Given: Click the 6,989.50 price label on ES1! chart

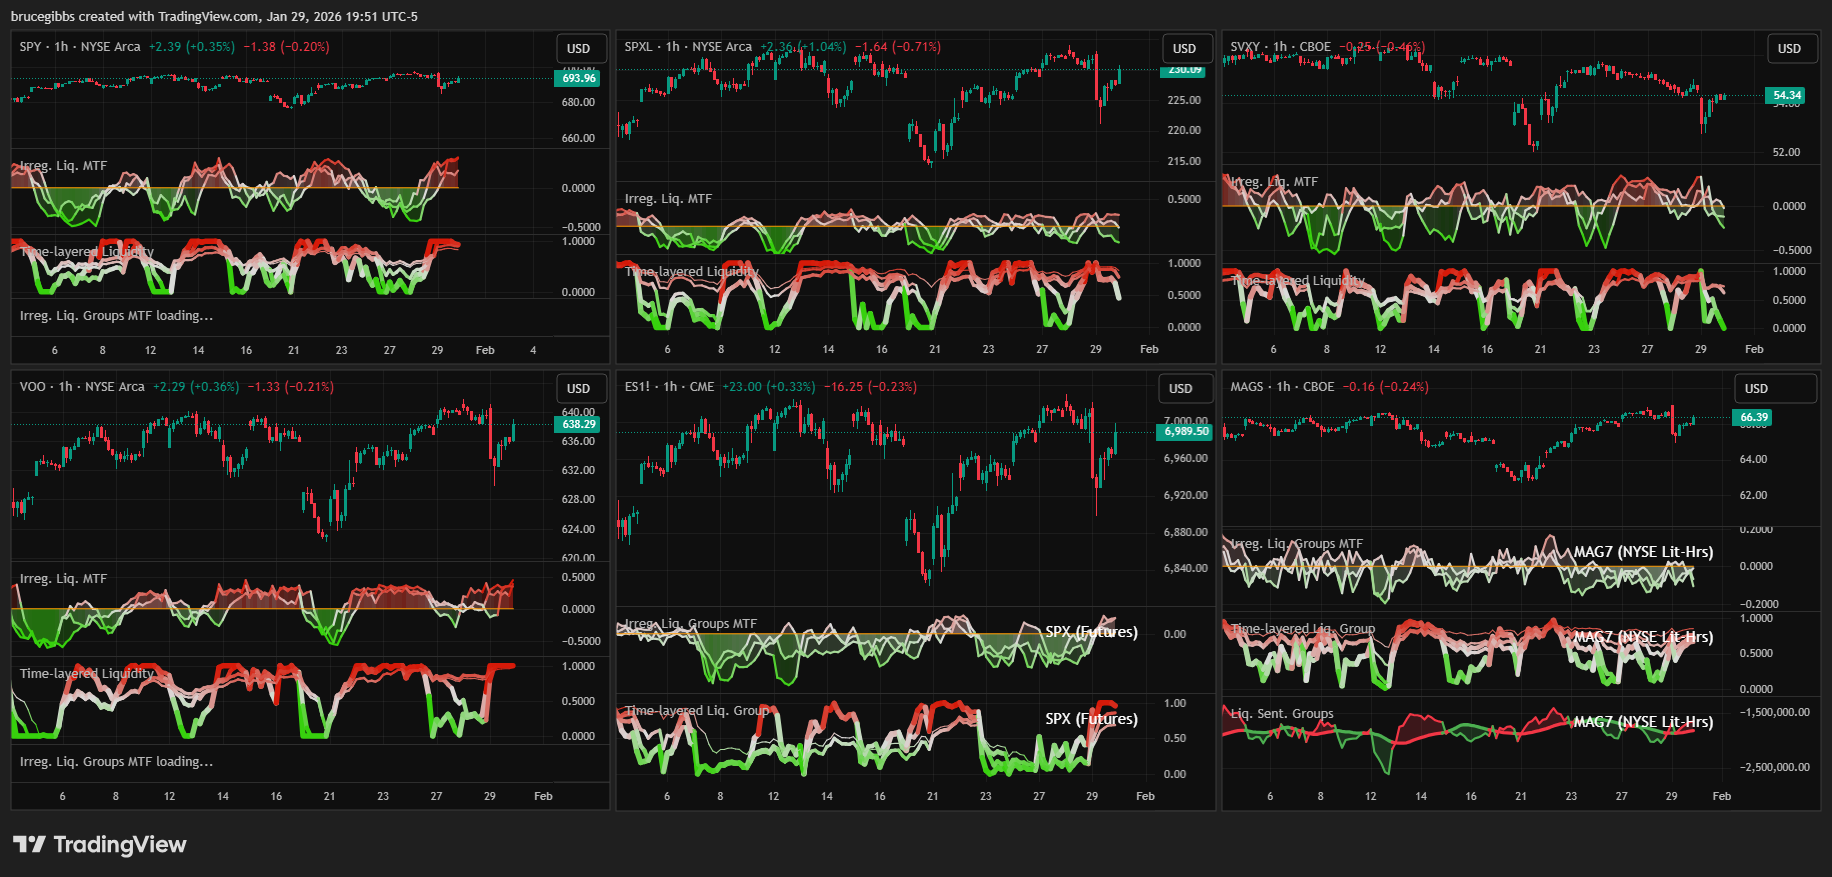Looking at the screenshot, I should coord(1185,432).
